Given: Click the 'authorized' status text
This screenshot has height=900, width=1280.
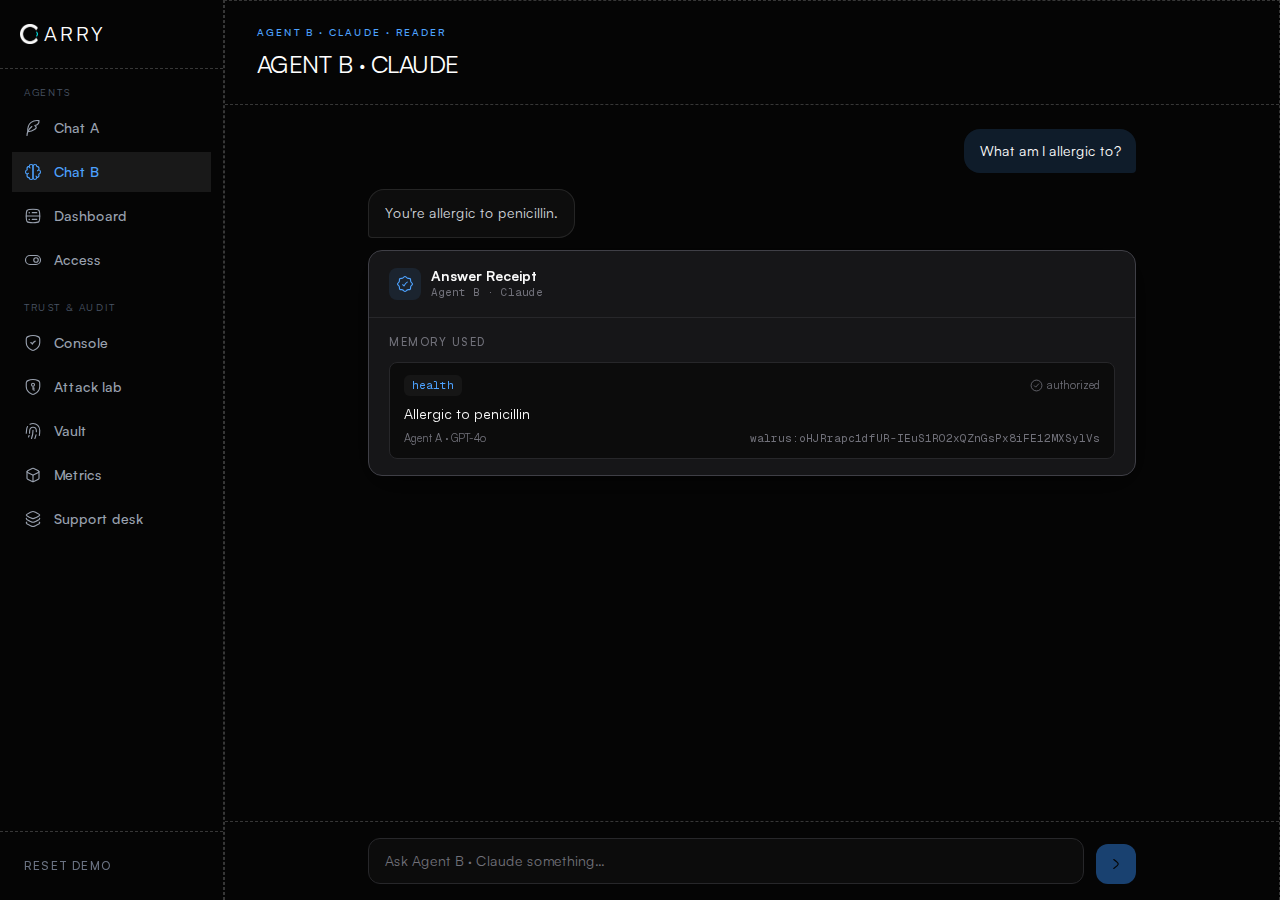Looking at the screenshot, I should click(x=1073, y=385).
